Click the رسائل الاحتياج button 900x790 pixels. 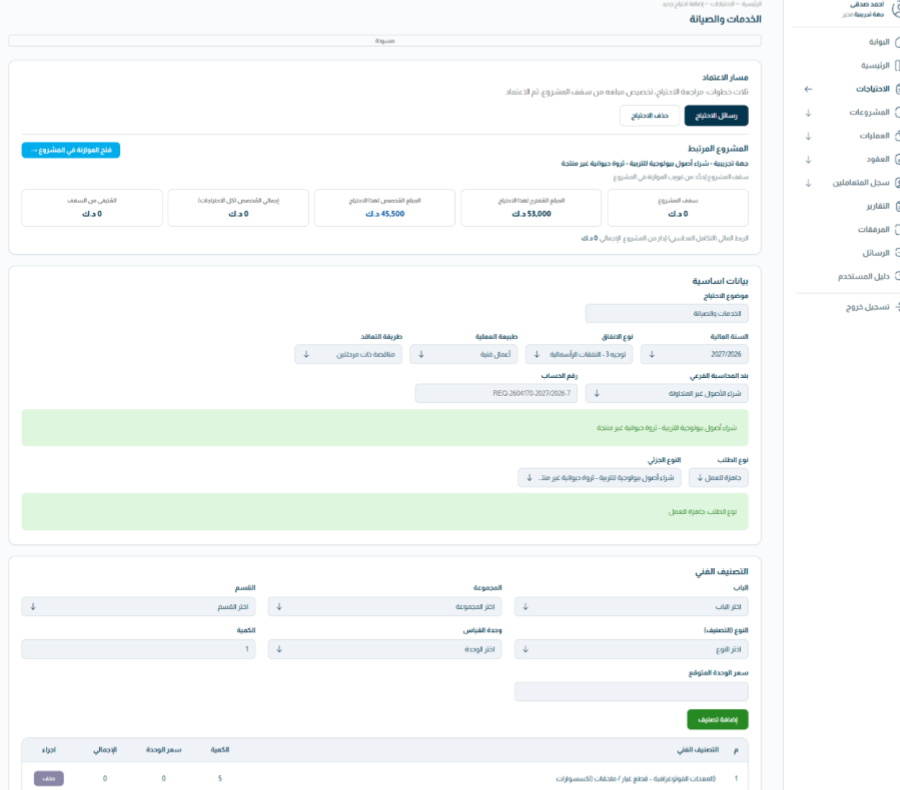(716, 116)
